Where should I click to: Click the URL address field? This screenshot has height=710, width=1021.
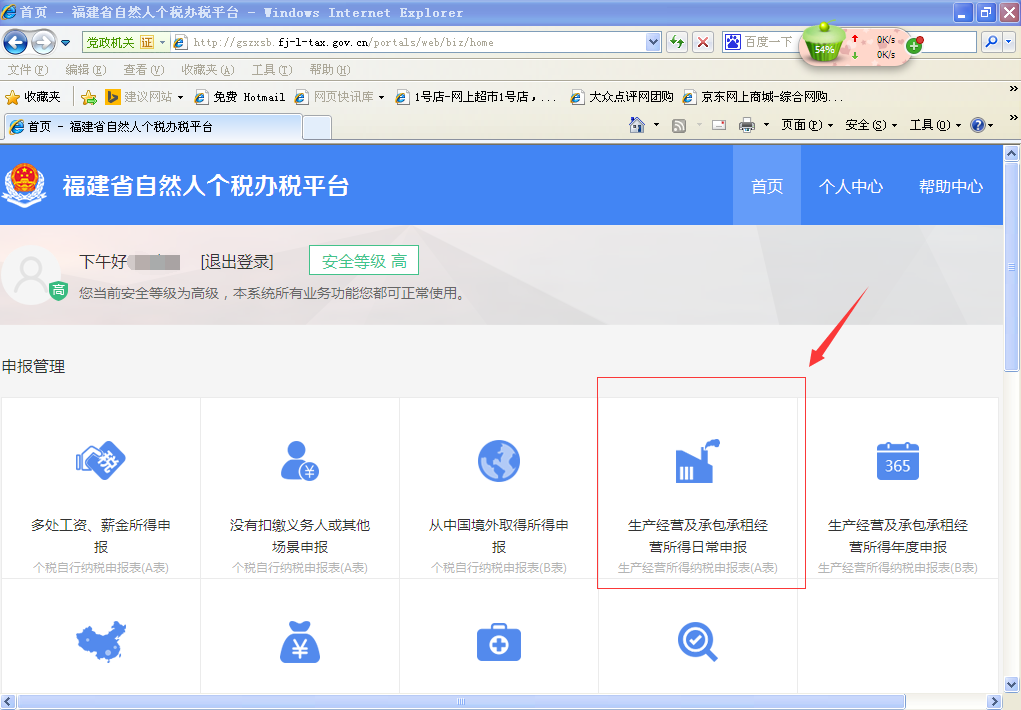tap(417, 42)
